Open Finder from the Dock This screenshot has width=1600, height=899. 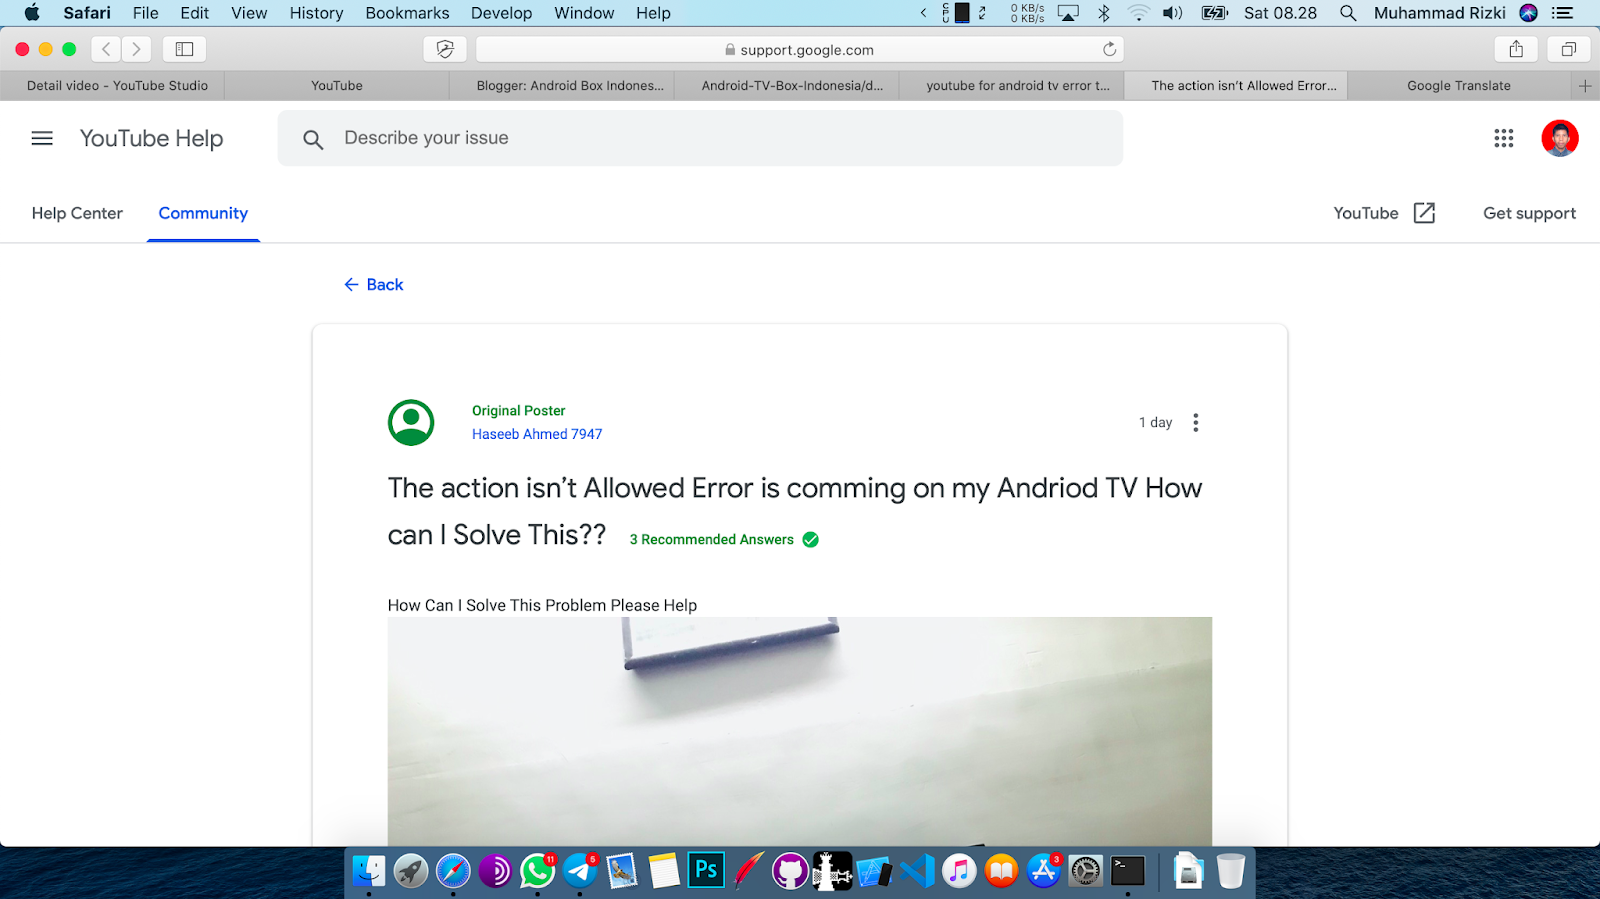[x=369, y=871]
